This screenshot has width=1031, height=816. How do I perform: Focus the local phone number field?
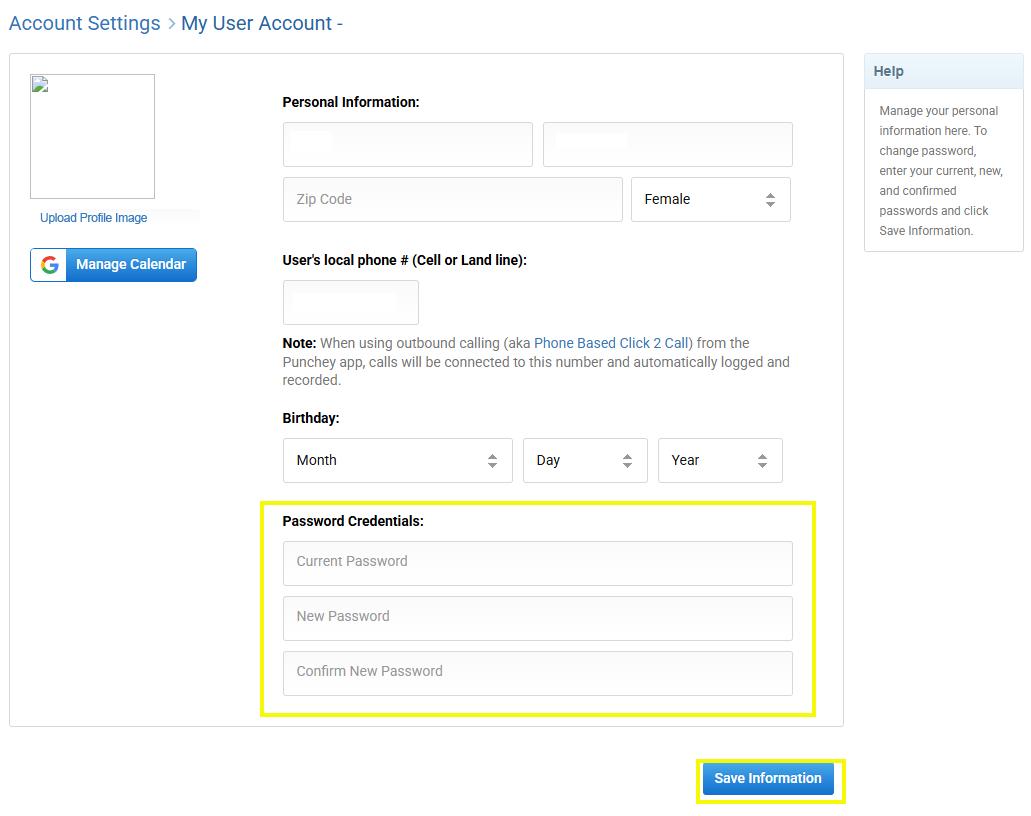click(x=350, y=302)
